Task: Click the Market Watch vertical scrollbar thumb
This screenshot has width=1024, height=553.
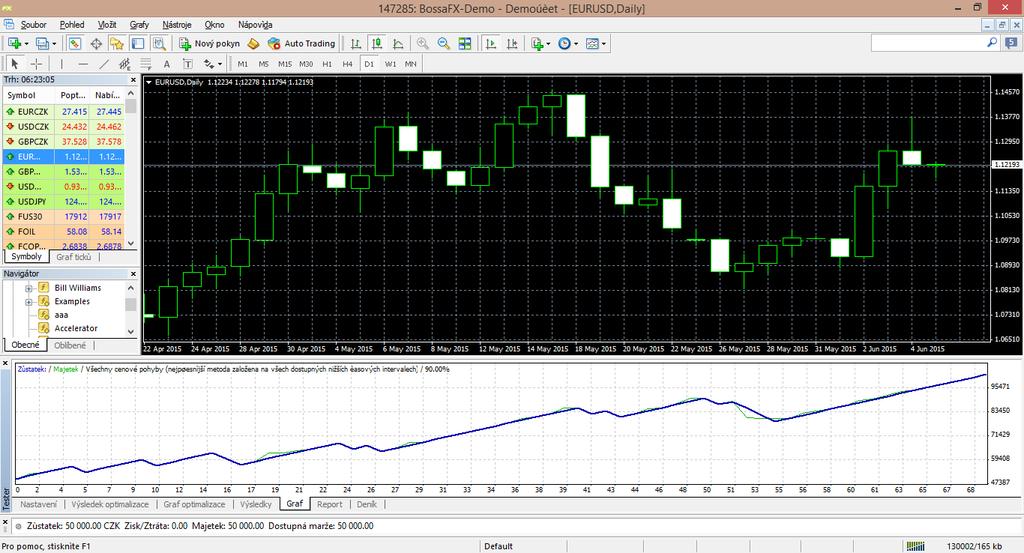Action: click(131, 106)
